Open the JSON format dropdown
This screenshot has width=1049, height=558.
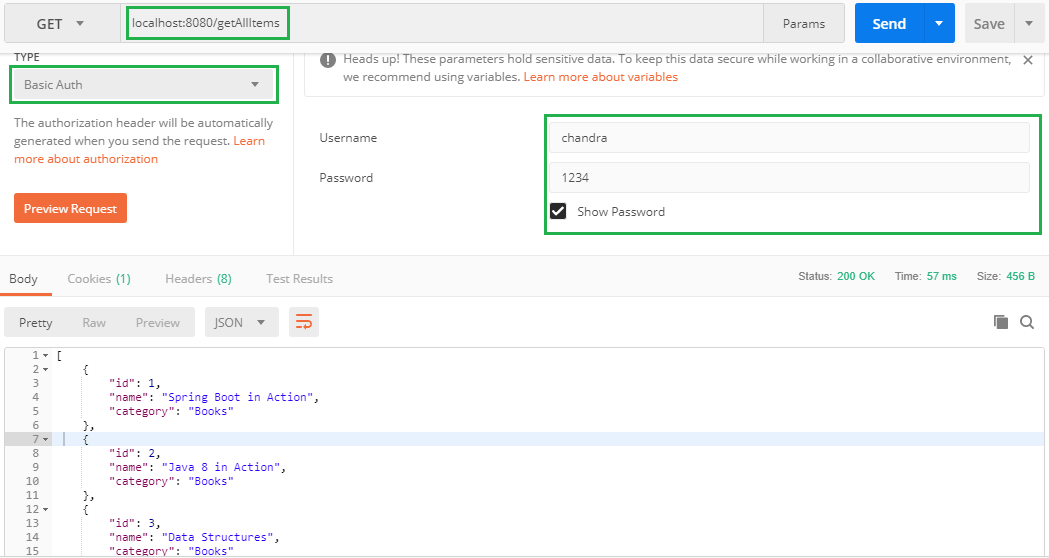coord(241,322)
